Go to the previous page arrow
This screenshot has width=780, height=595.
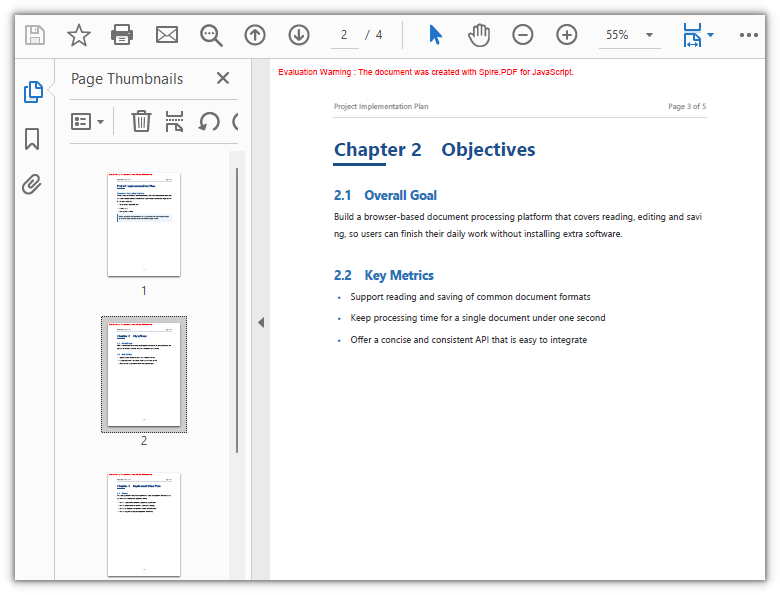(x=255, y=35)
